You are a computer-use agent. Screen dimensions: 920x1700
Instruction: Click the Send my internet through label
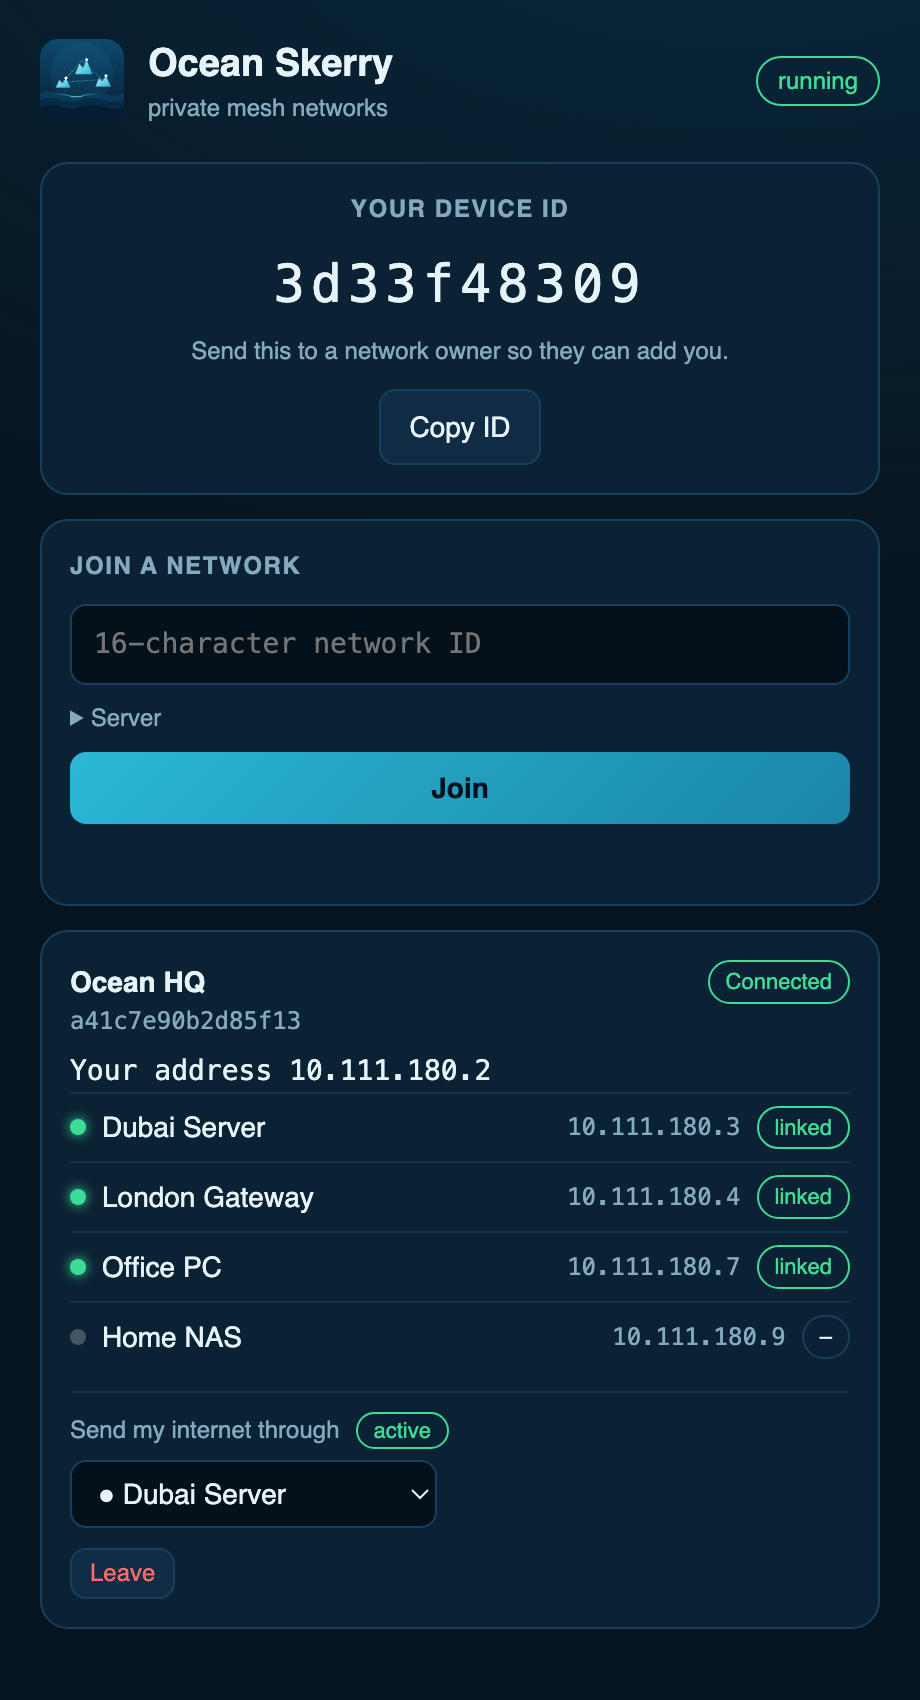click(205, 1430)
